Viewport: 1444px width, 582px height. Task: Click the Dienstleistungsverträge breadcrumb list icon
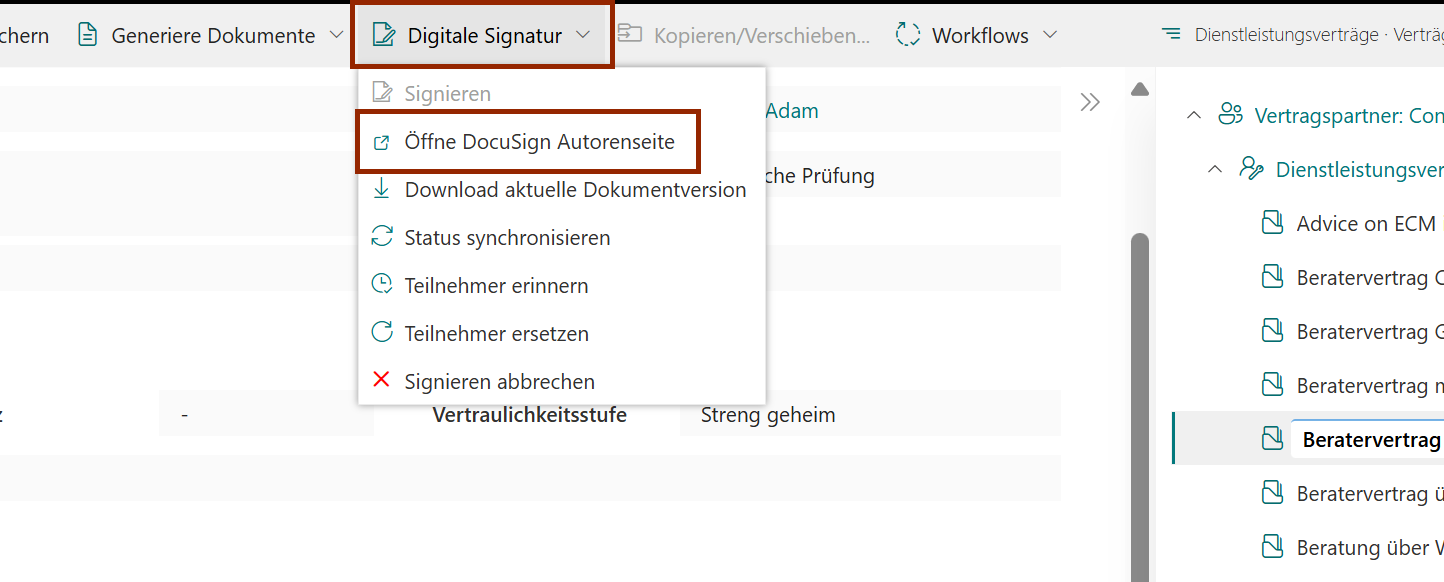[1171, 35]
